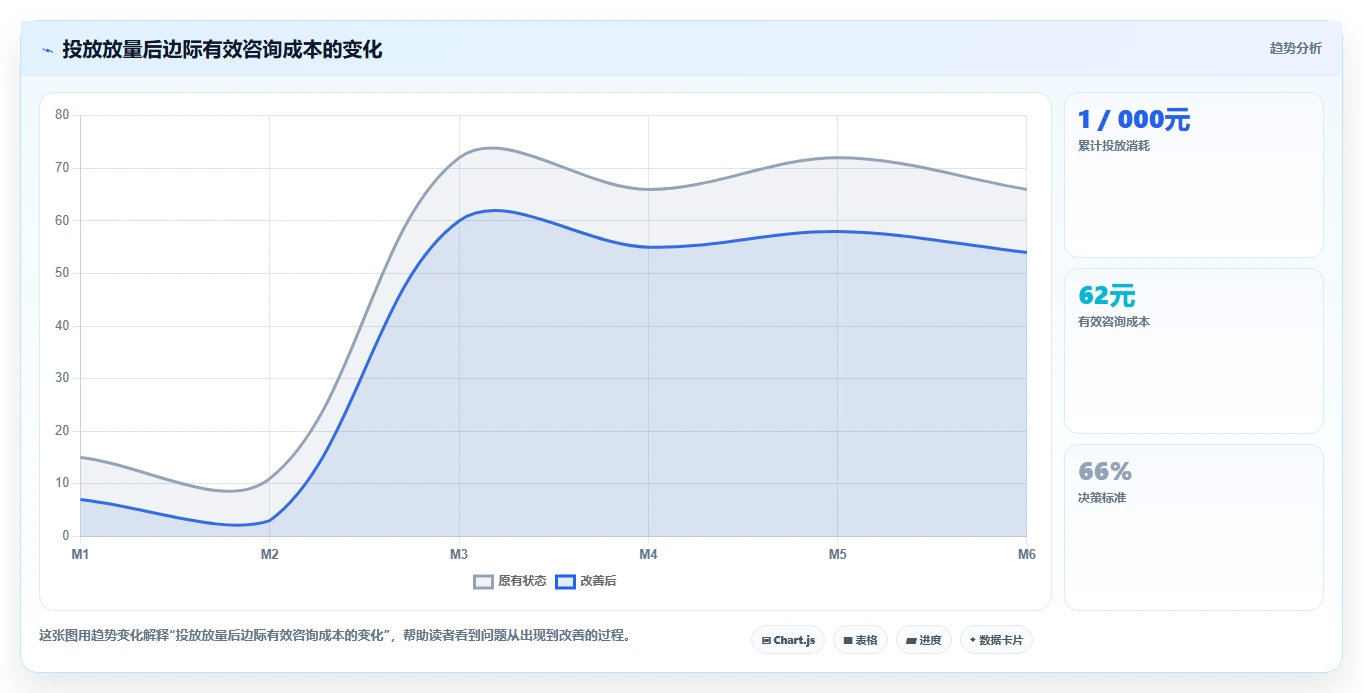This screenshot has height=693, width=1363.
Task: Click the M4 axis label
Action: pos(648,554)
